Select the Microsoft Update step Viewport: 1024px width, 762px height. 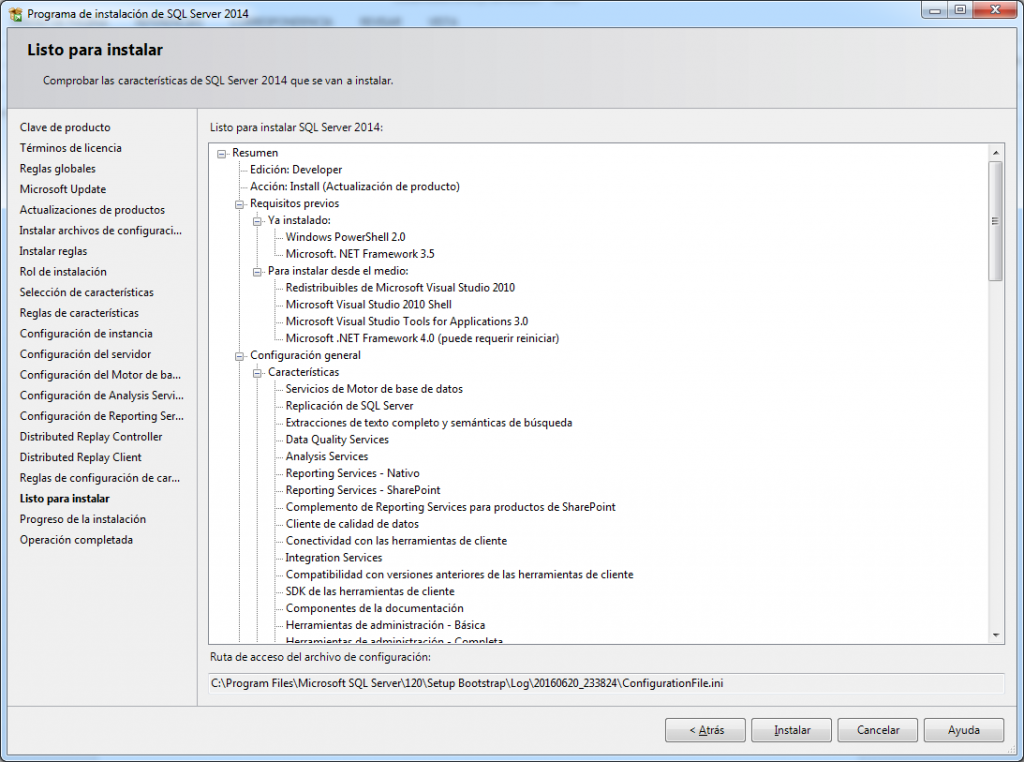[63, 189]
